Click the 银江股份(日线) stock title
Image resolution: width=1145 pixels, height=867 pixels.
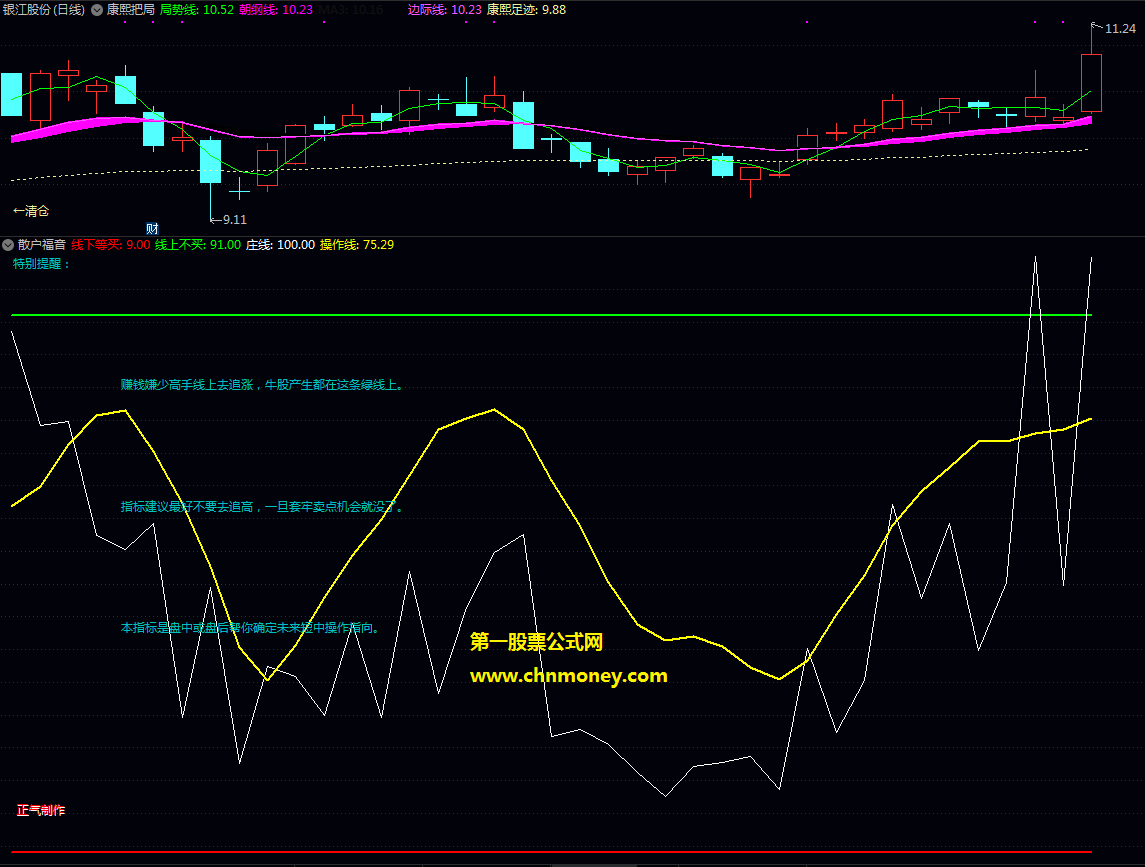pos(44,10)
